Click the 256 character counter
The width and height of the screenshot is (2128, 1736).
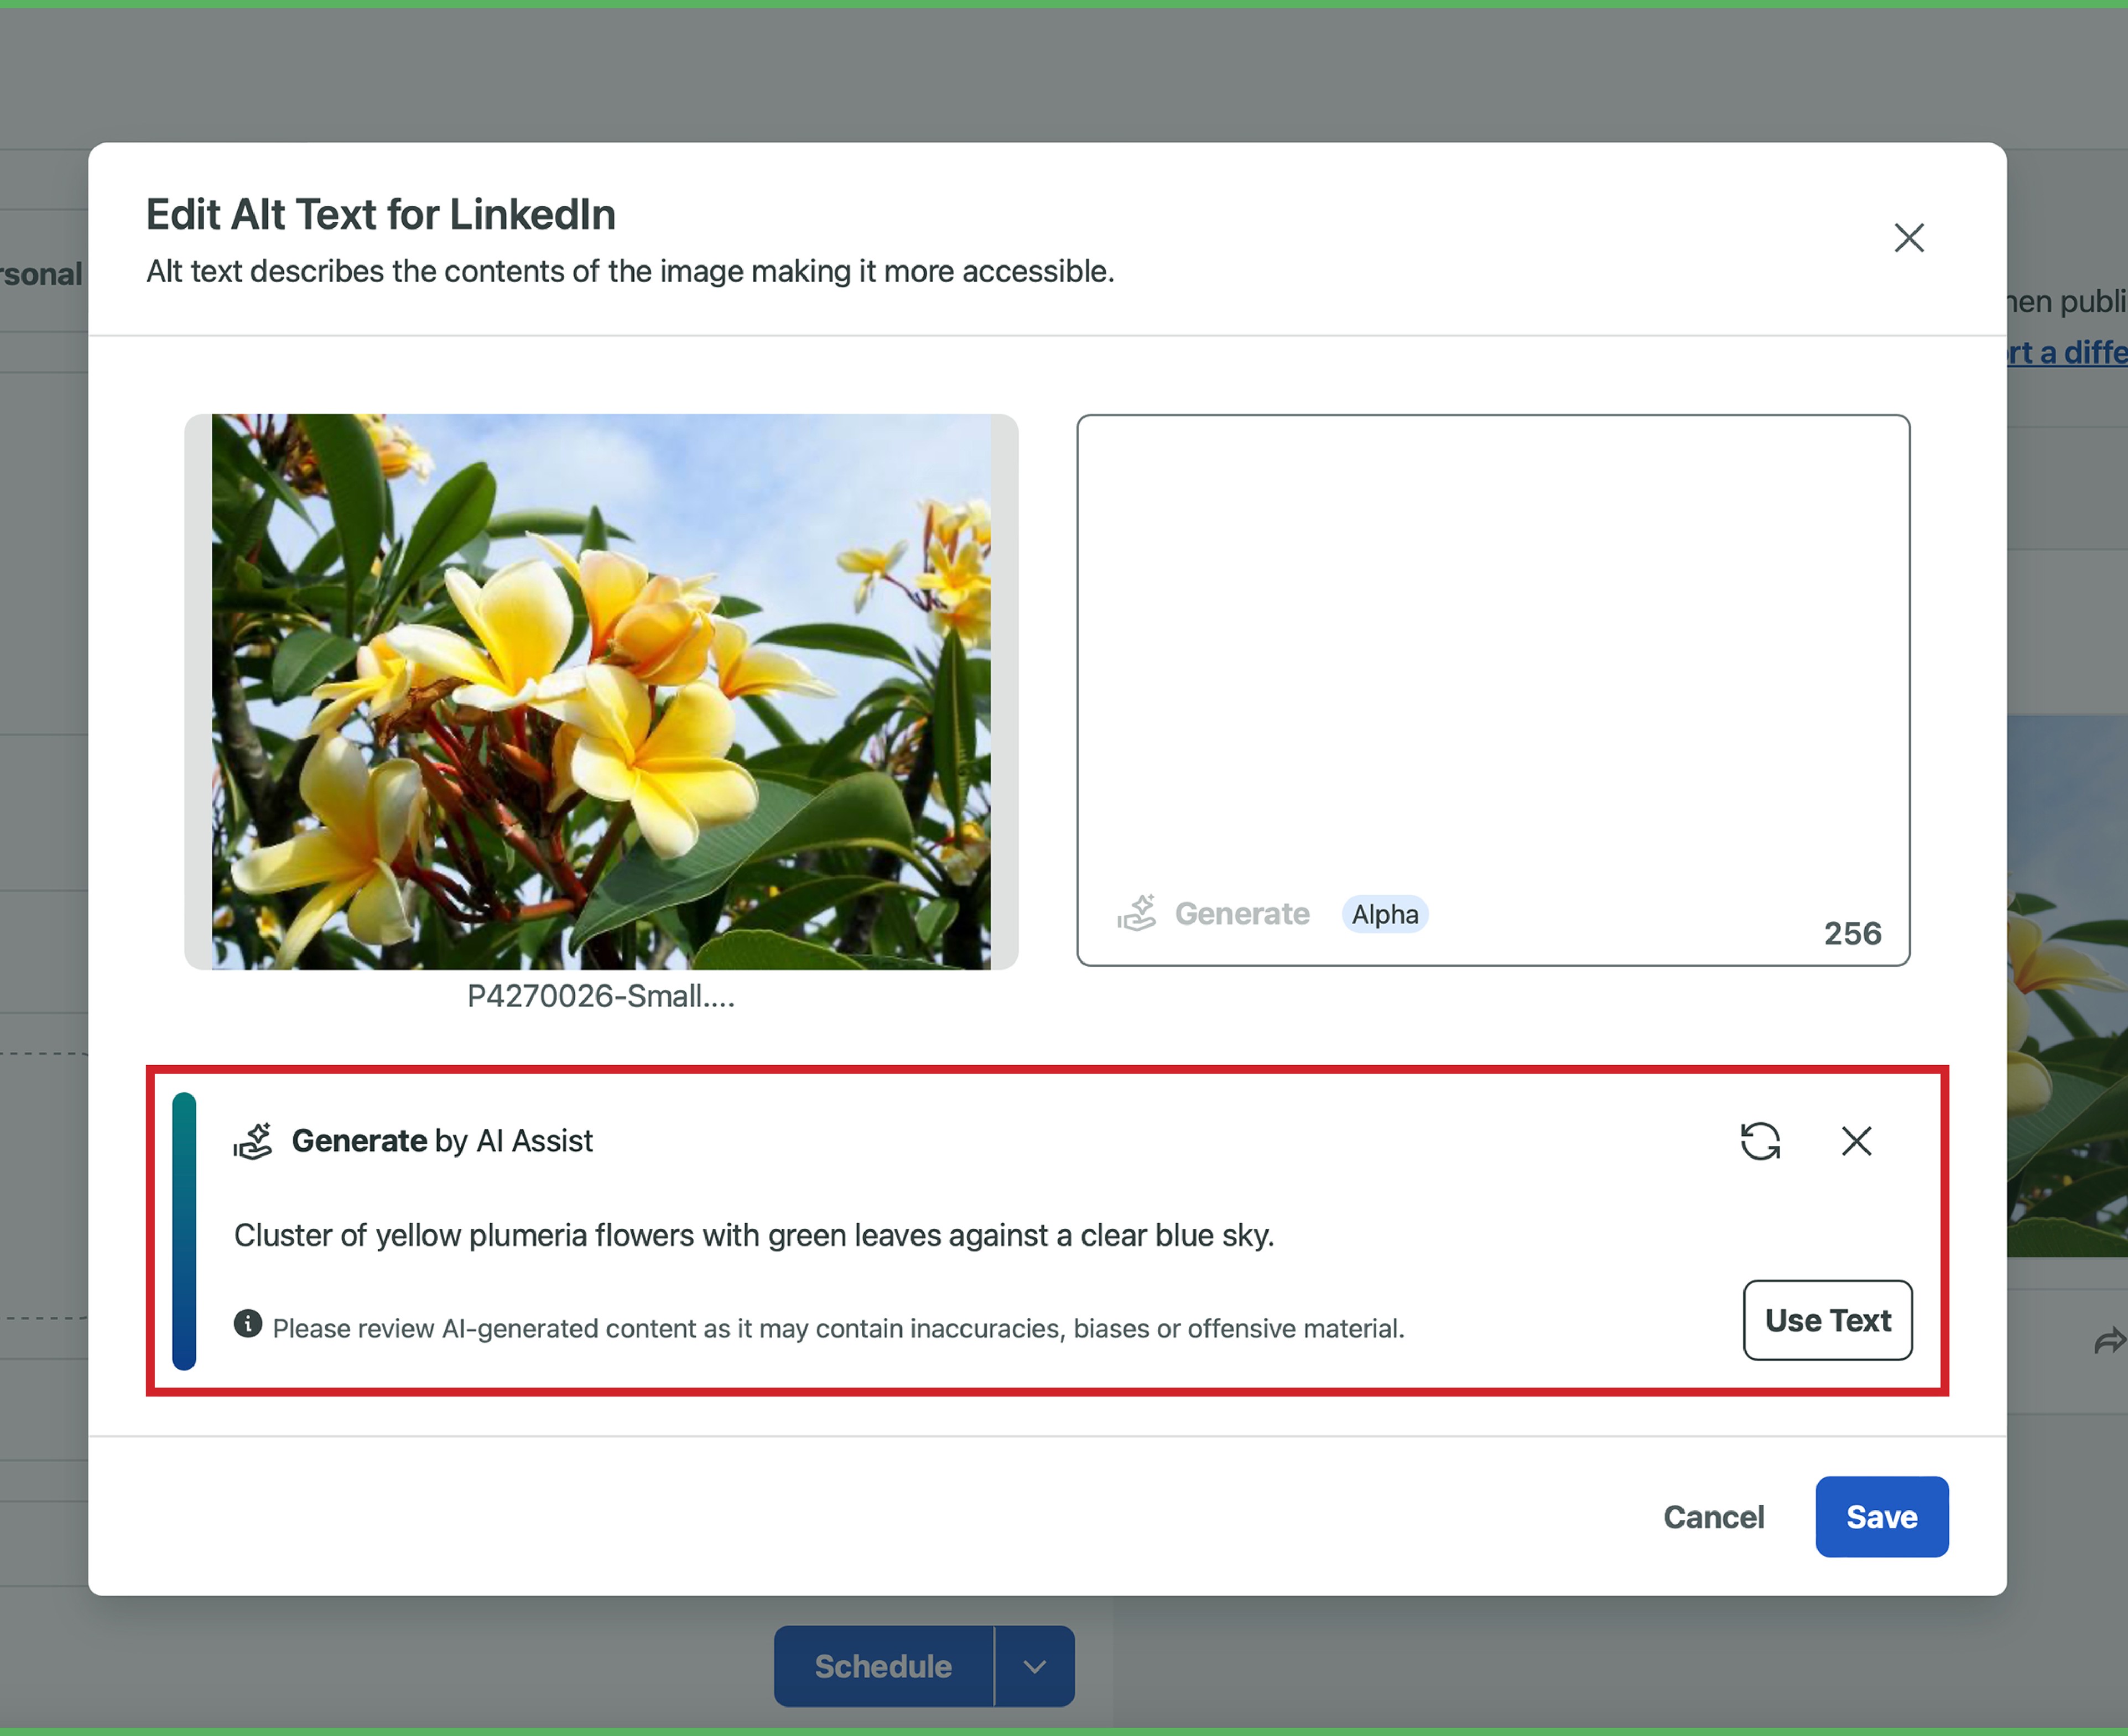[x=1852, y=933]
